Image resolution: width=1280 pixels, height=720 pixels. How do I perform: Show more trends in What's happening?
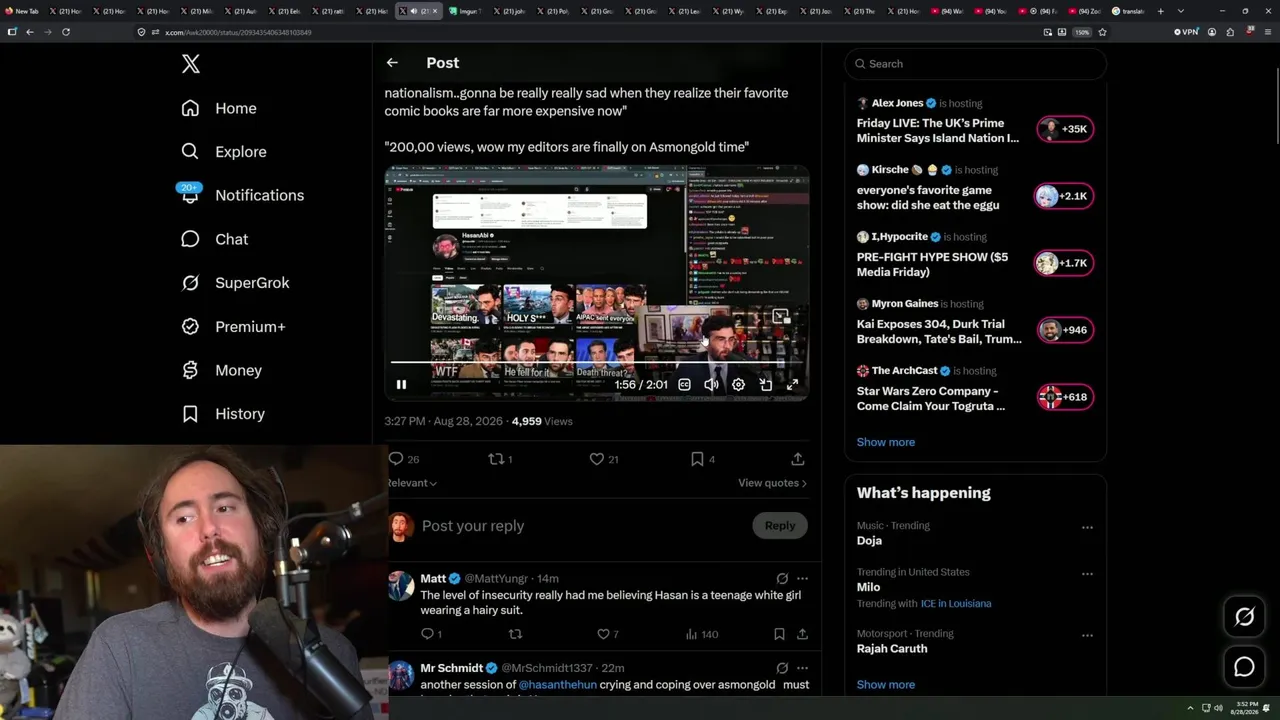click(886, 685)
